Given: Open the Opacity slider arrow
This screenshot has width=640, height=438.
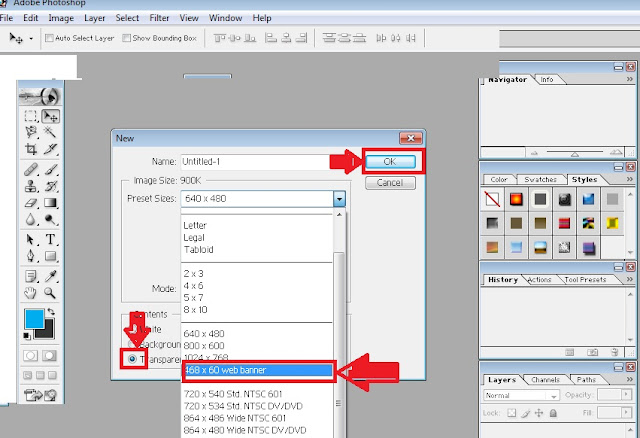Looking at the screenshot, I should pyautogui.click(x=626, y=395).
